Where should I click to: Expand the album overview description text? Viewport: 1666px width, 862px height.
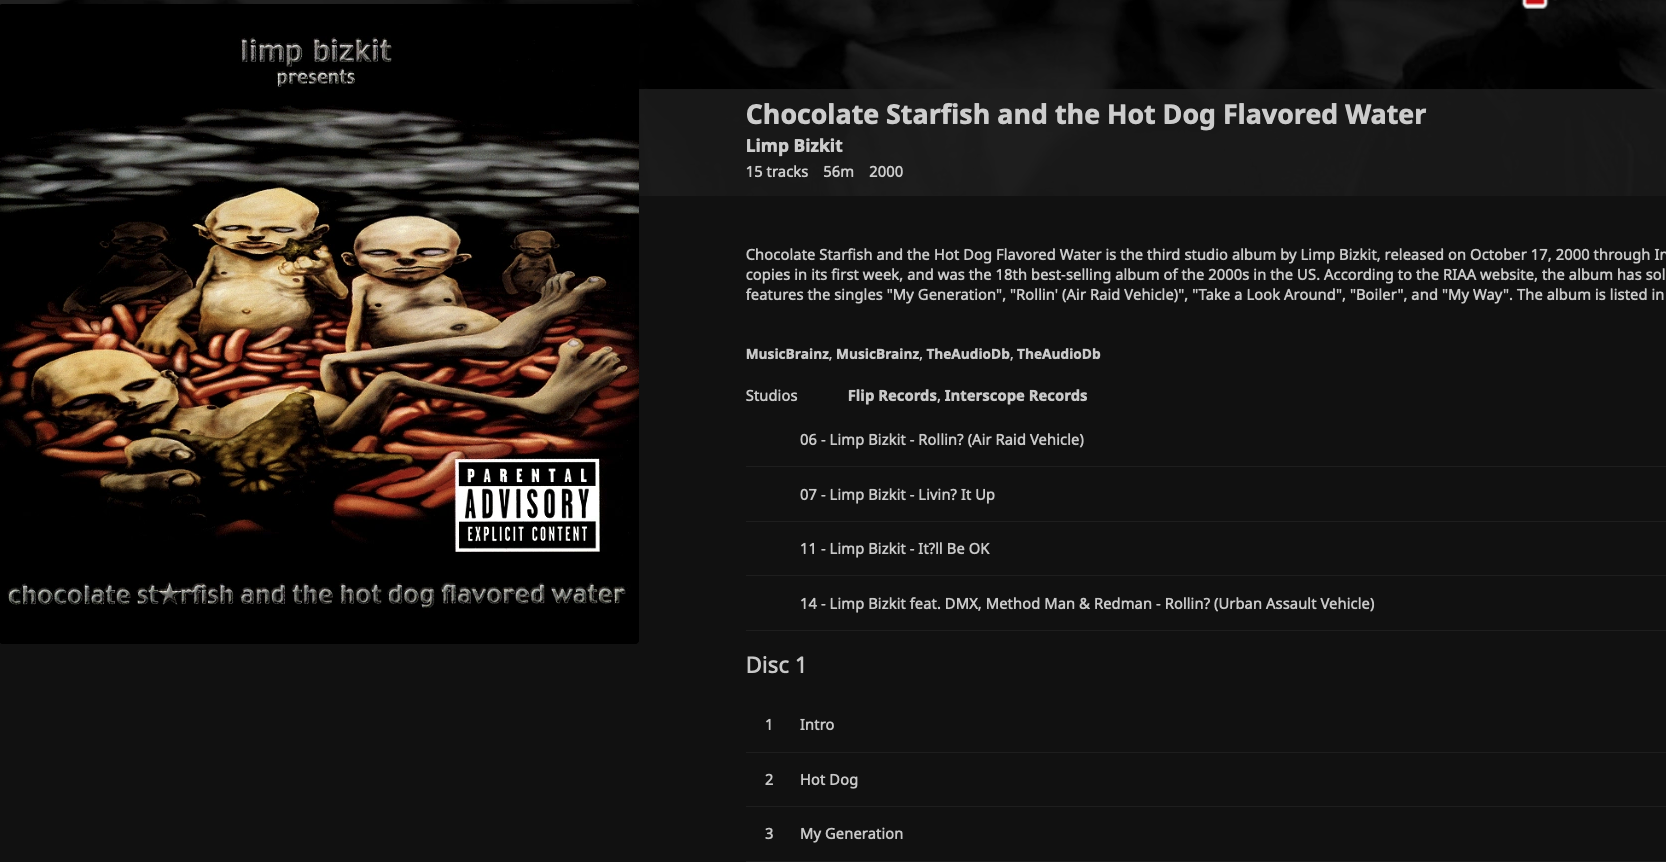(1206, 275)
